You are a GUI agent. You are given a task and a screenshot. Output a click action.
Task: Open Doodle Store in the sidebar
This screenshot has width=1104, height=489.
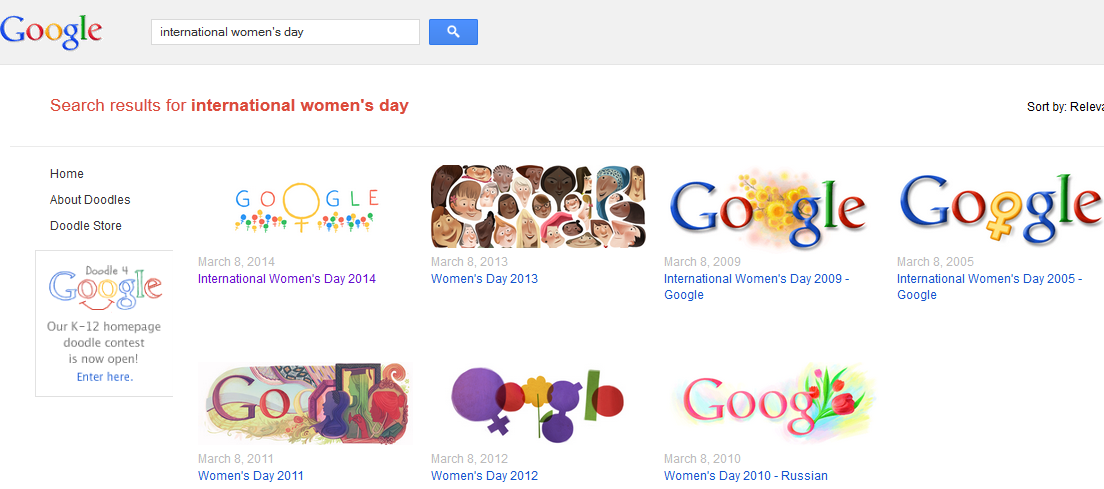[x=86, y=226]
